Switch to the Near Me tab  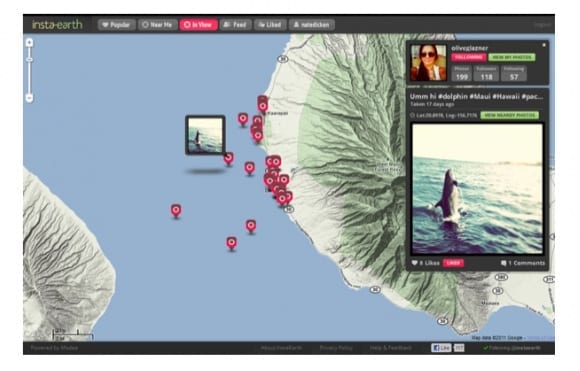tap(158, 25)
